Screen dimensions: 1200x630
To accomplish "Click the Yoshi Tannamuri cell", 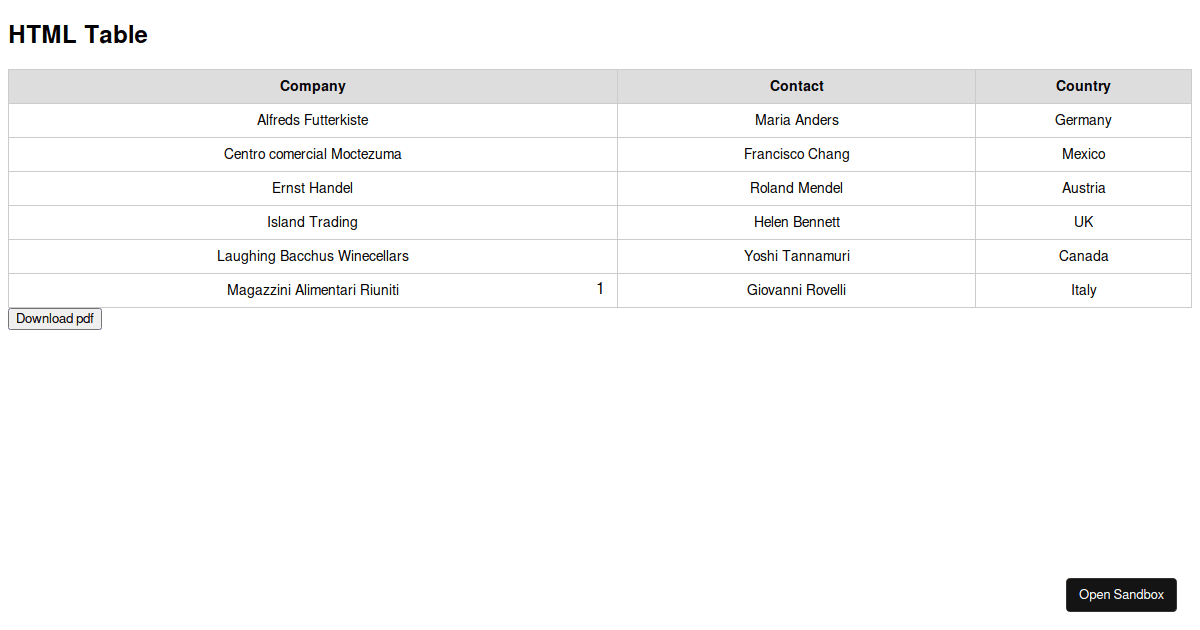I will 797,257.
